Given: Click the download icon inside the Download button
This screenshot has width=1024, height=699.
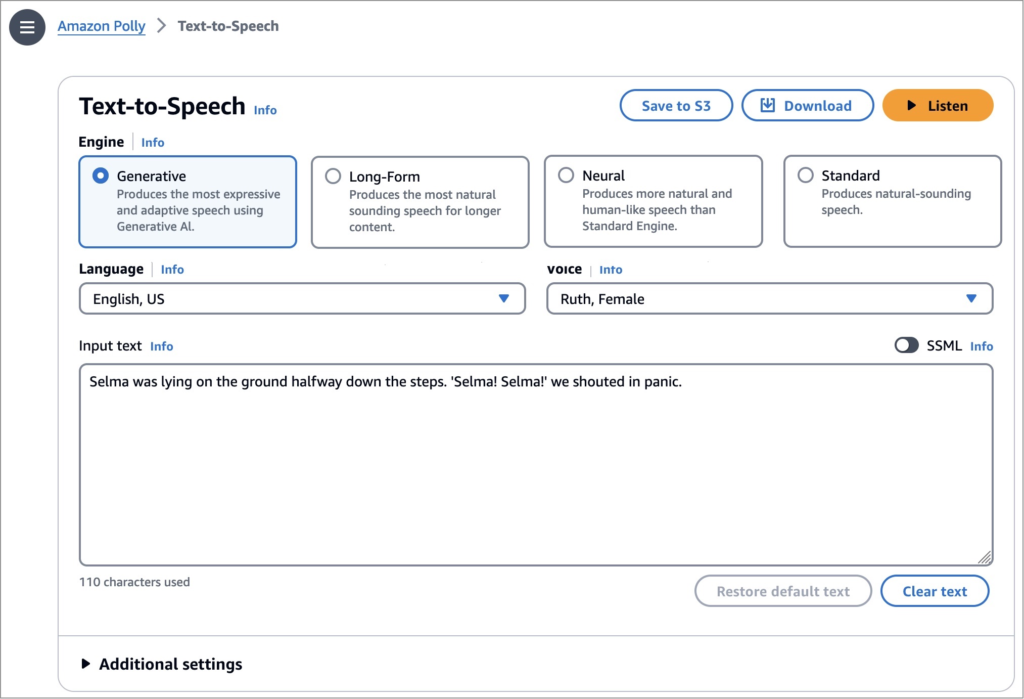Looking at the screenshot, I should [x=769, y=104].
